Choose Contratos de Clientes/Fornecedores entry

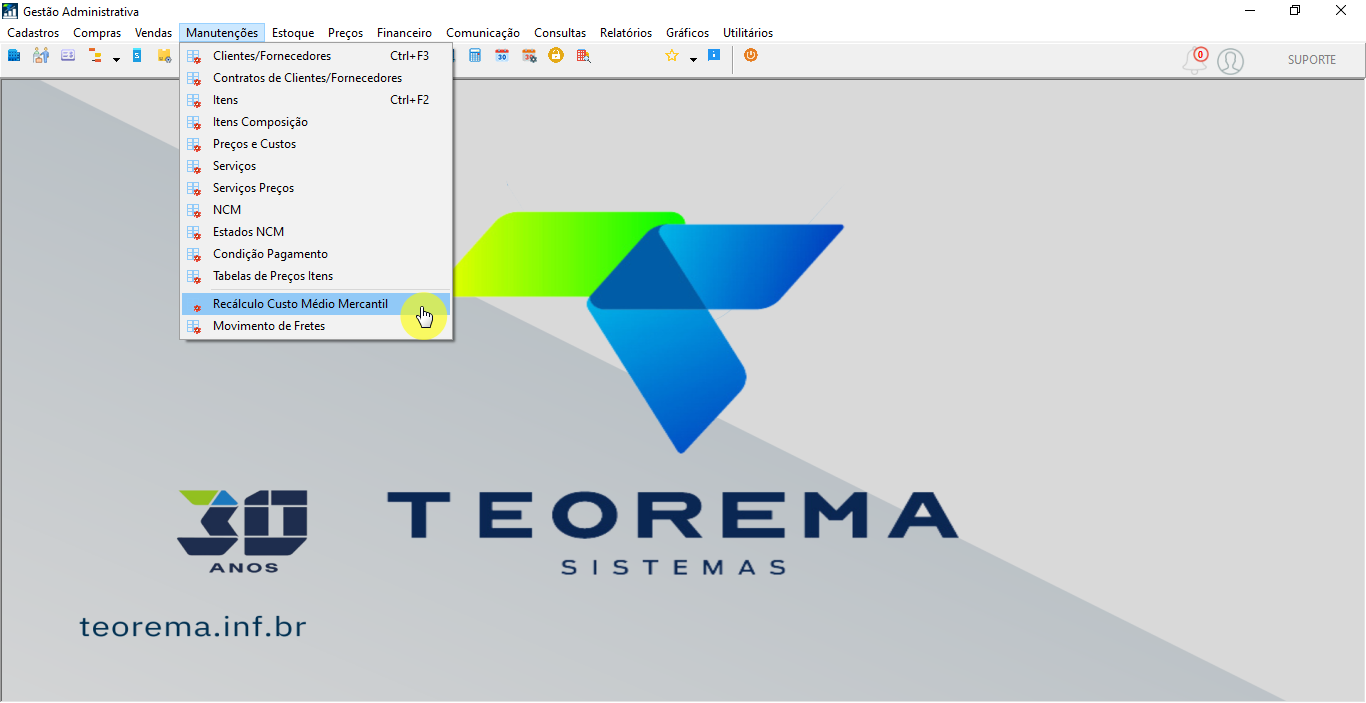(316, 78)
